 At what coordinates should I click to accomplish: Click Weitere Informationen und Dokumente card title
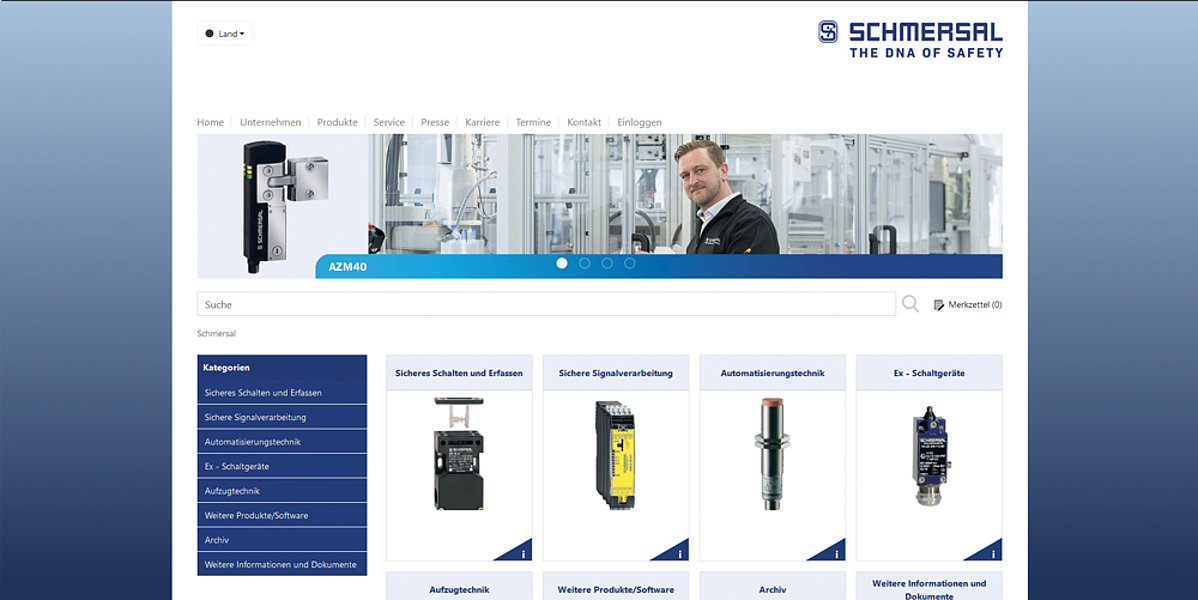click(x=929, y=589)
